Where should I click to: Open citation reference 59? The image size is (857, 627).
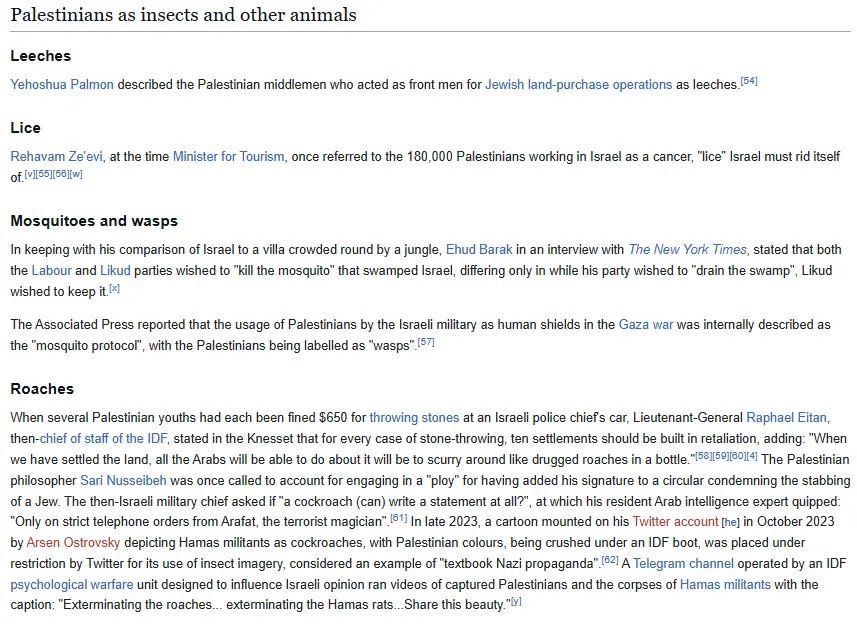pyautogui.click(x=720, y=456)
